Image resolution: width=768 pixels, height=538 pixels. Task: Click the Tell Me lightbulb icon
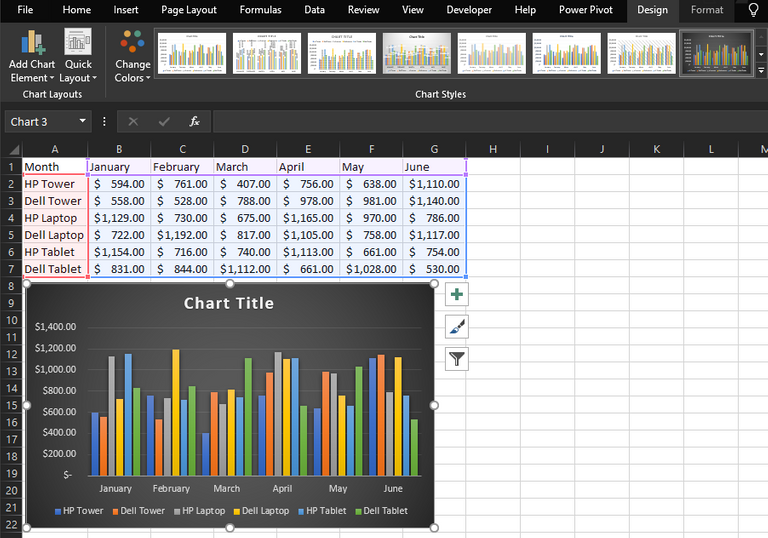click(753, 10)
